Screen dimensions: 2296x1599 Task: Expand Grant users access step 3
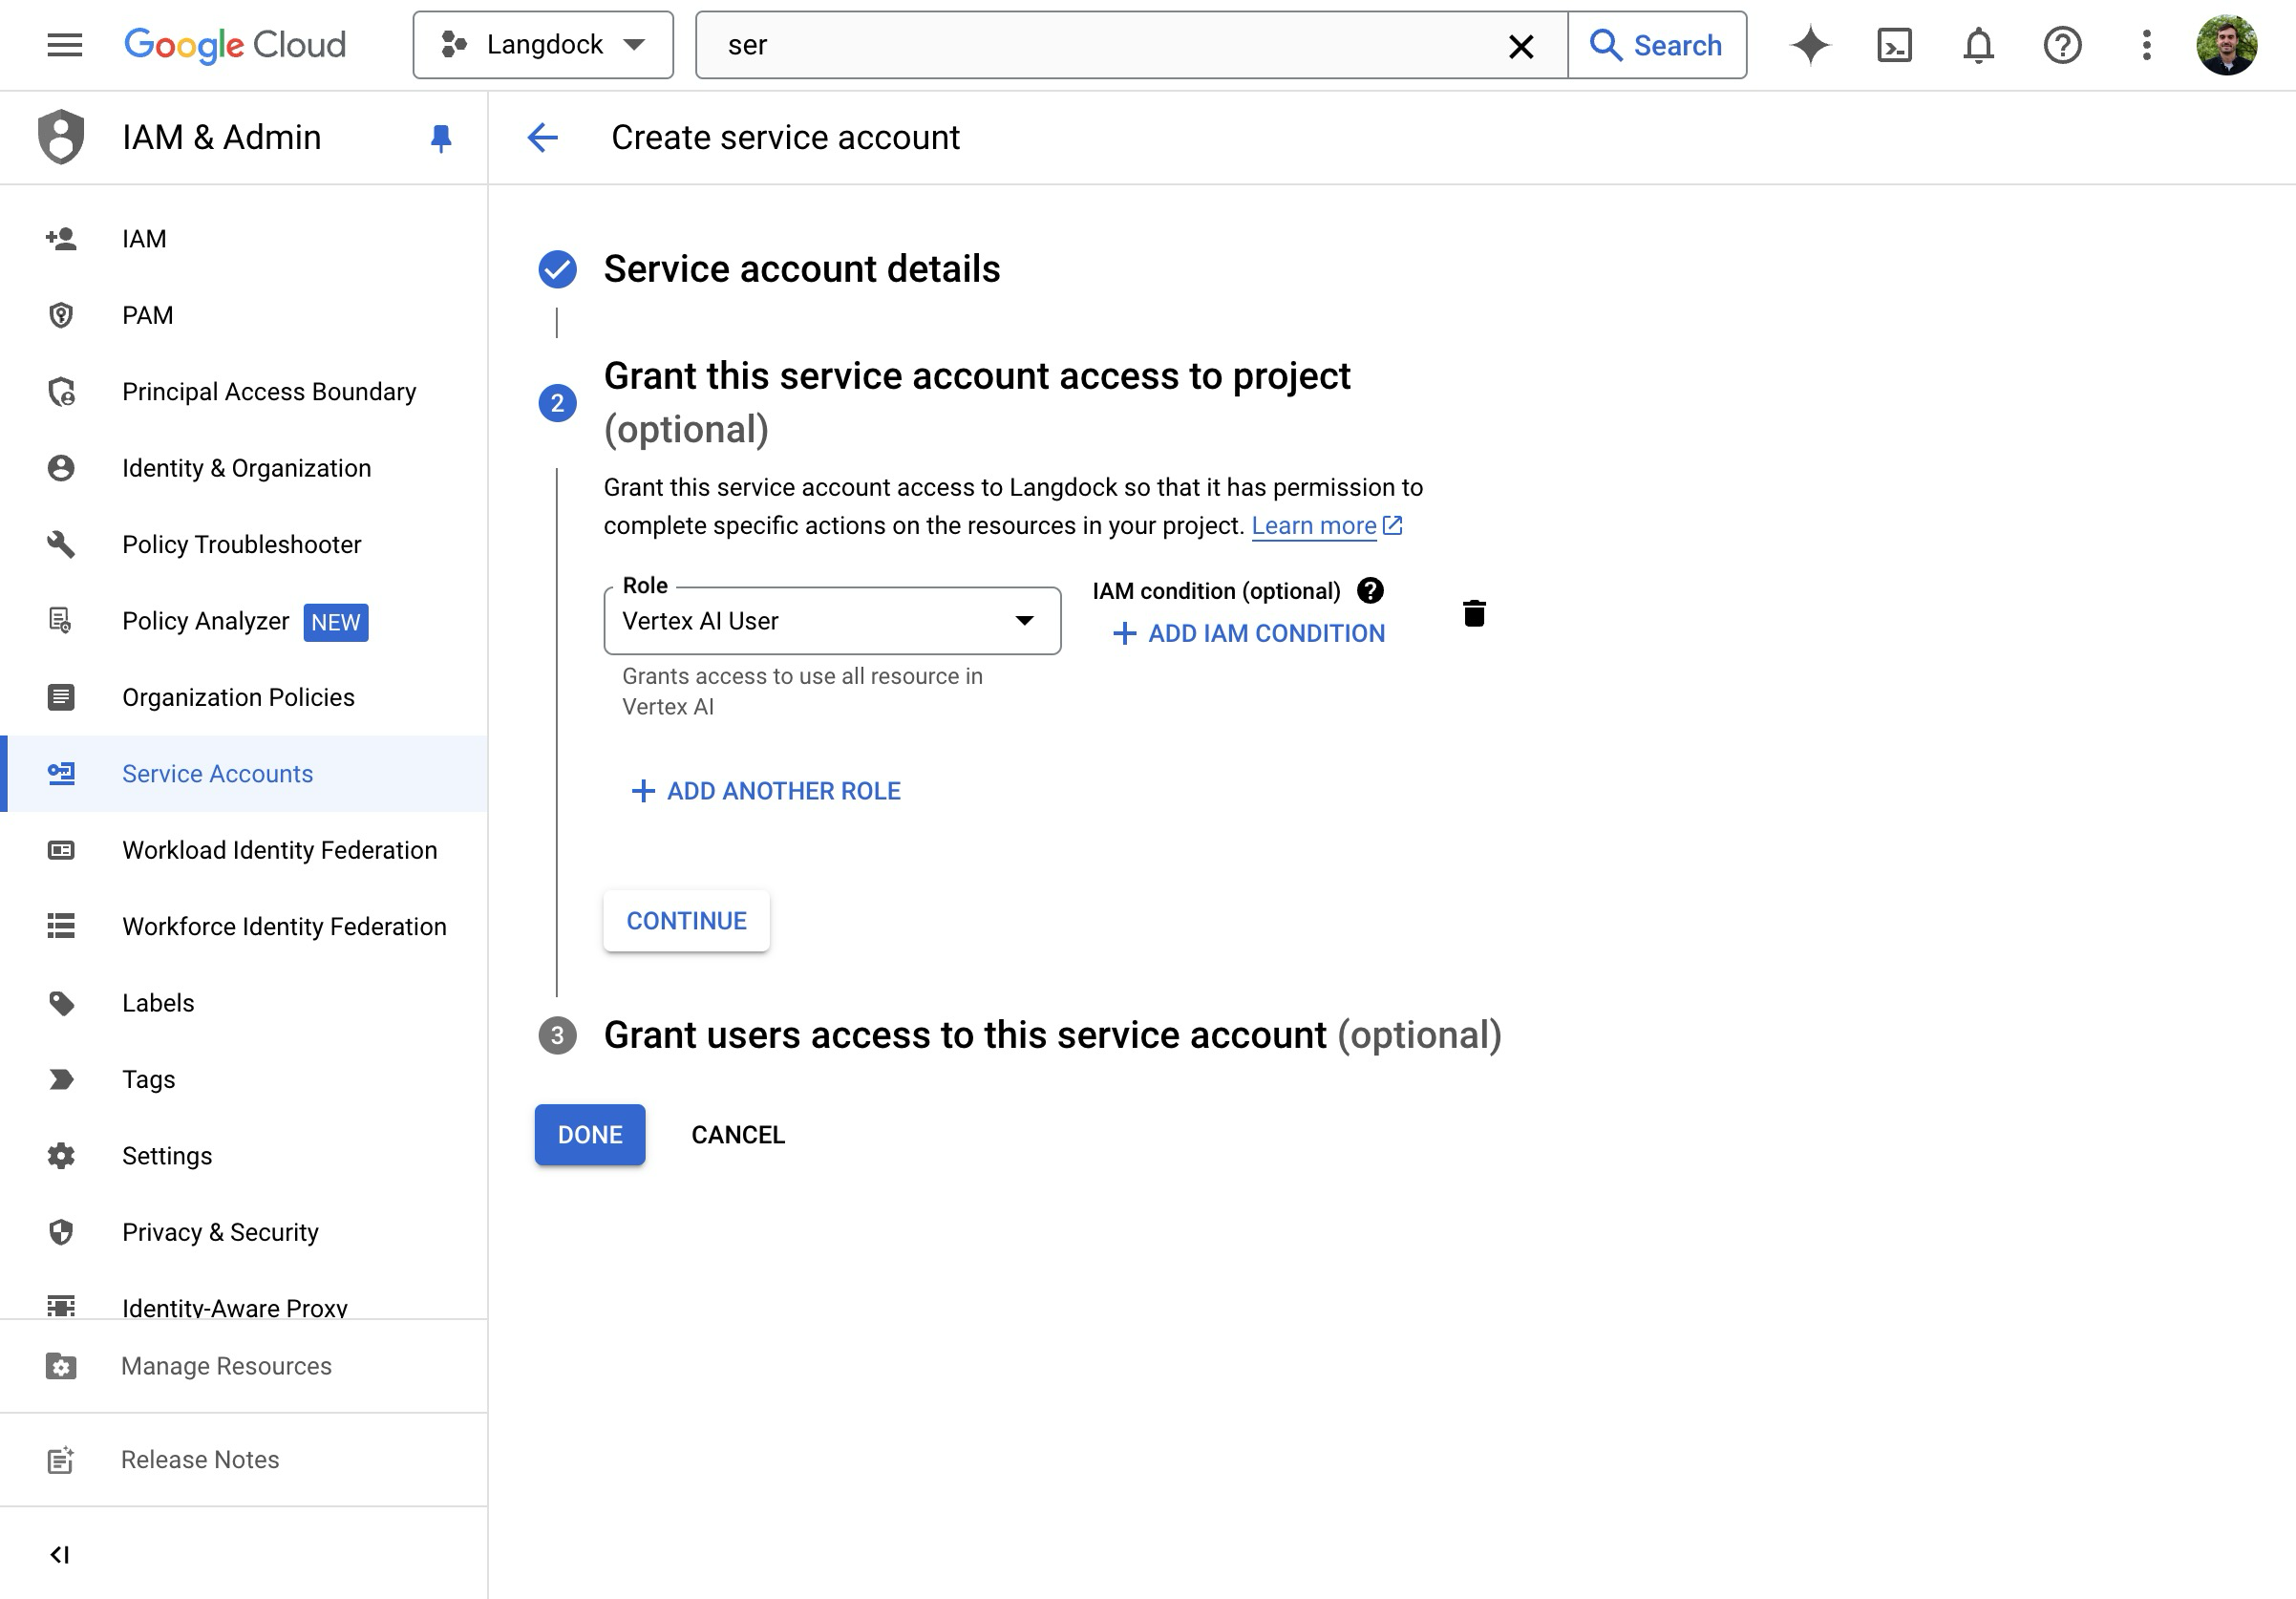tap(1052, 1035)
